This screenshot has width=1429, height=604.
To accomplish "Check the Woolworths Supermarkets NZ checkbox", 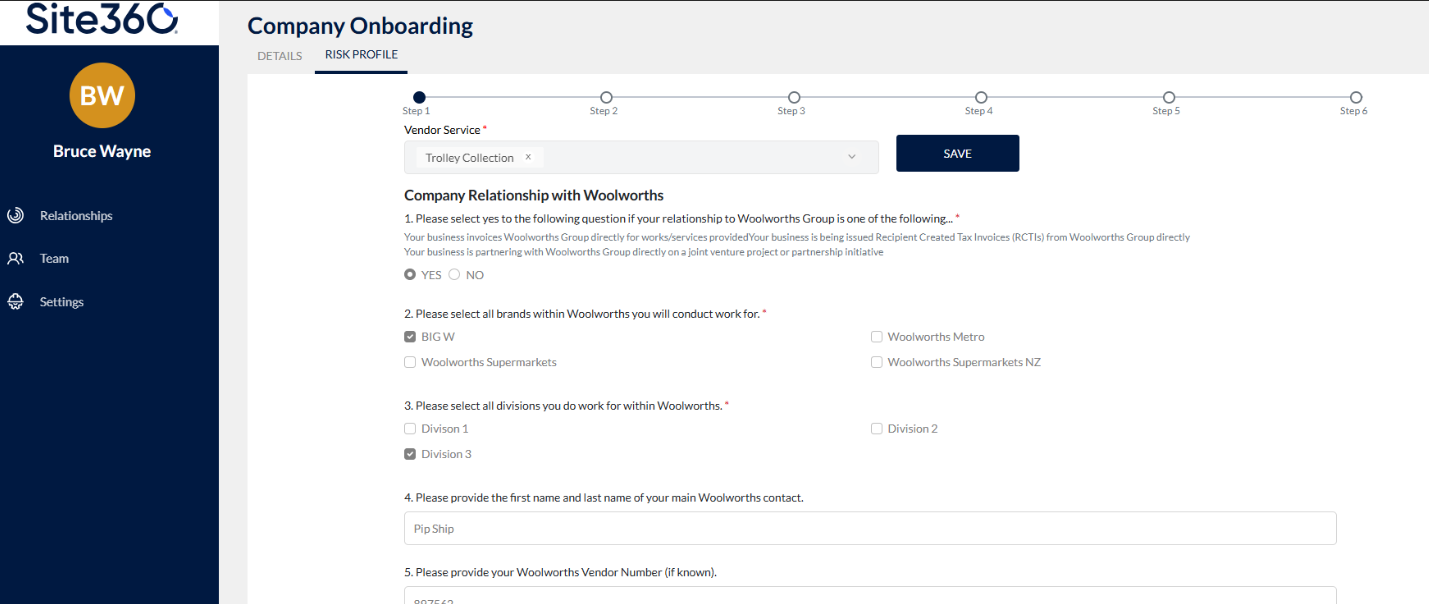I will click(877, 362).
